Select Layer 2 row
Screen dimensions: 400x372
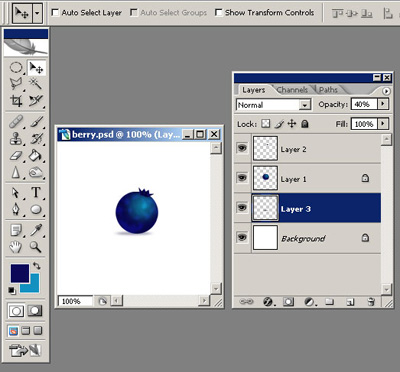[307, 148]
